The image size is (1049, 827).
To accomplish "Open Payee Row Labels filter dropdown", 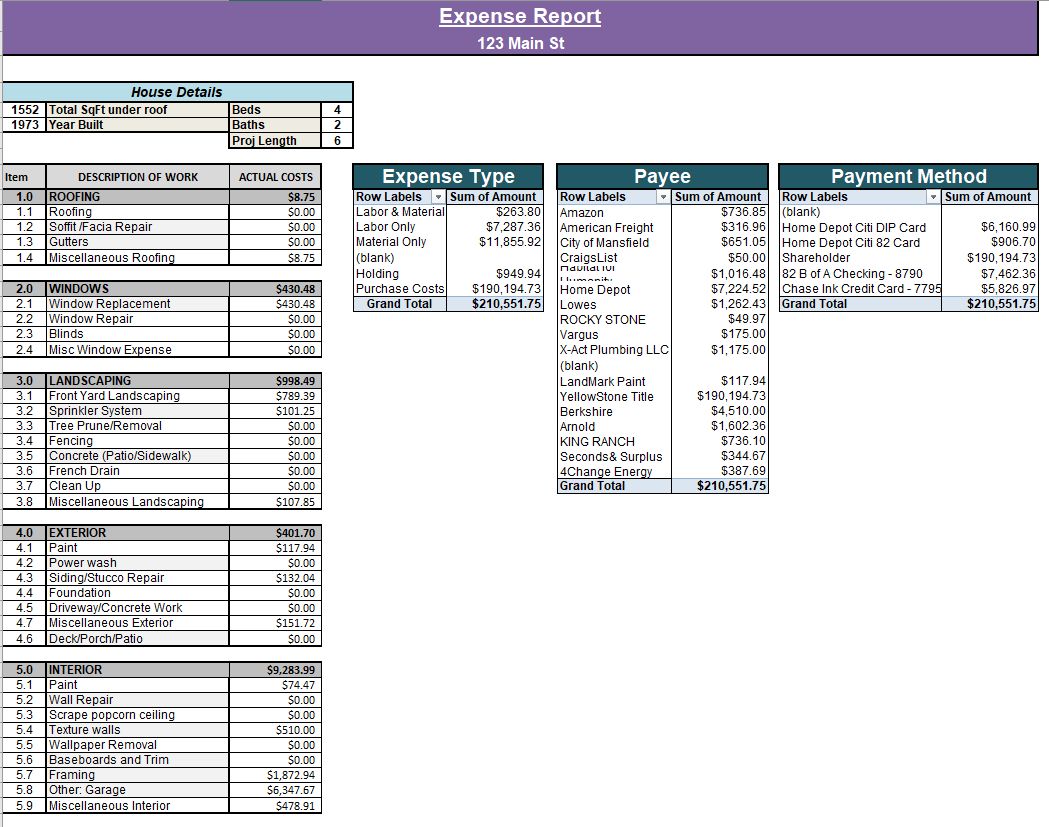I will click(662, 197).
